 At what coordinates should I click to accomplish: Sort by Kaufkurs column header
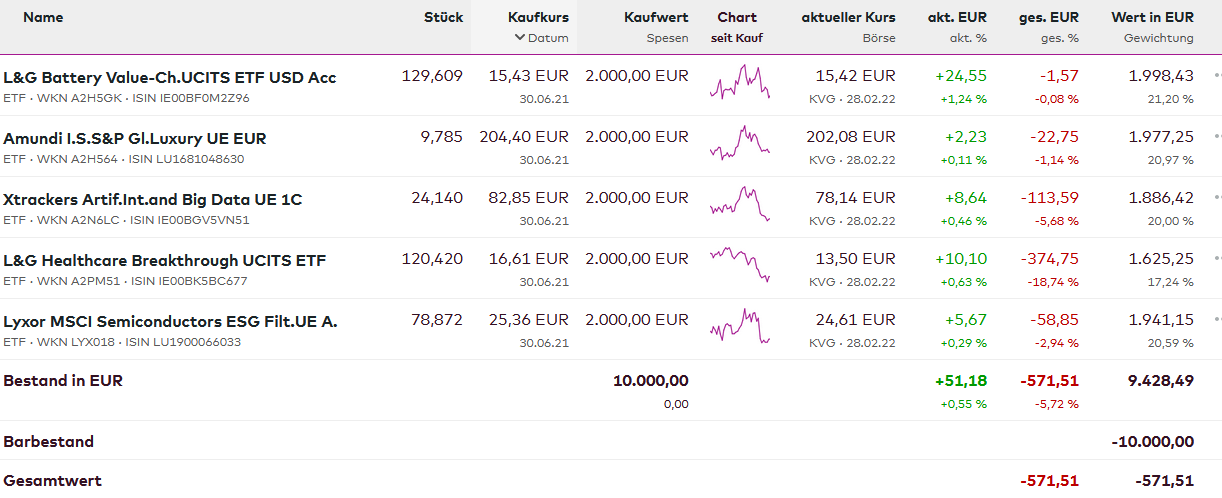click(x=538, y=17)
